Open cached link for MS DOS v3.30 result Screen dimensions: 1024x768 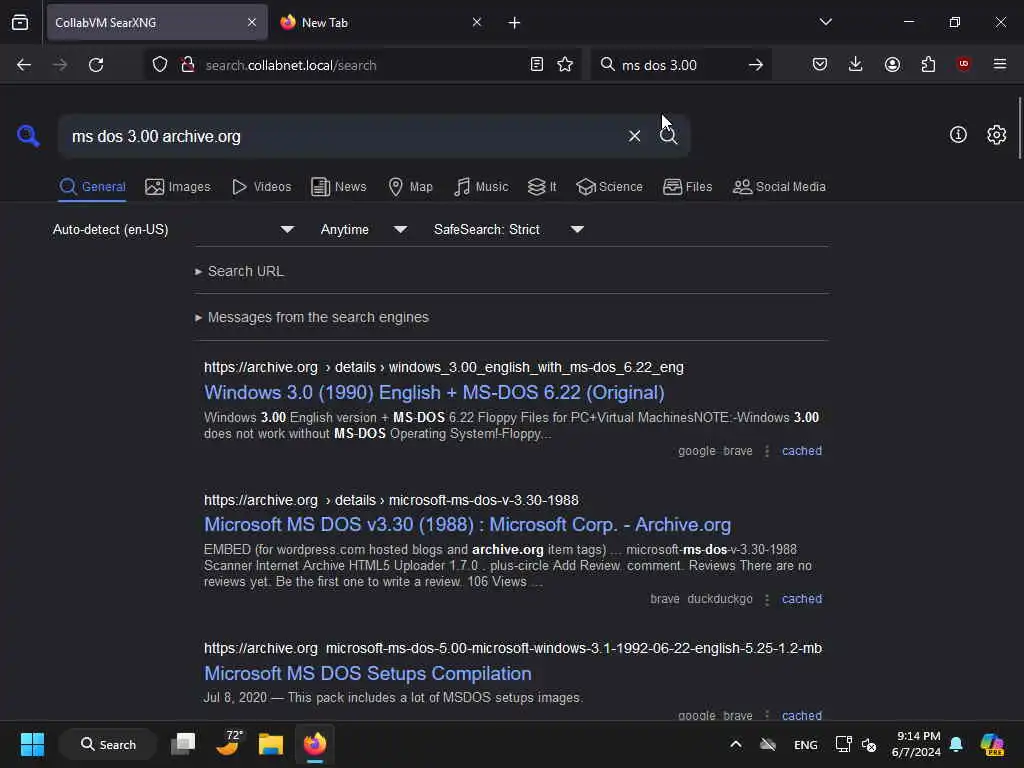click(x=801, y=599)
